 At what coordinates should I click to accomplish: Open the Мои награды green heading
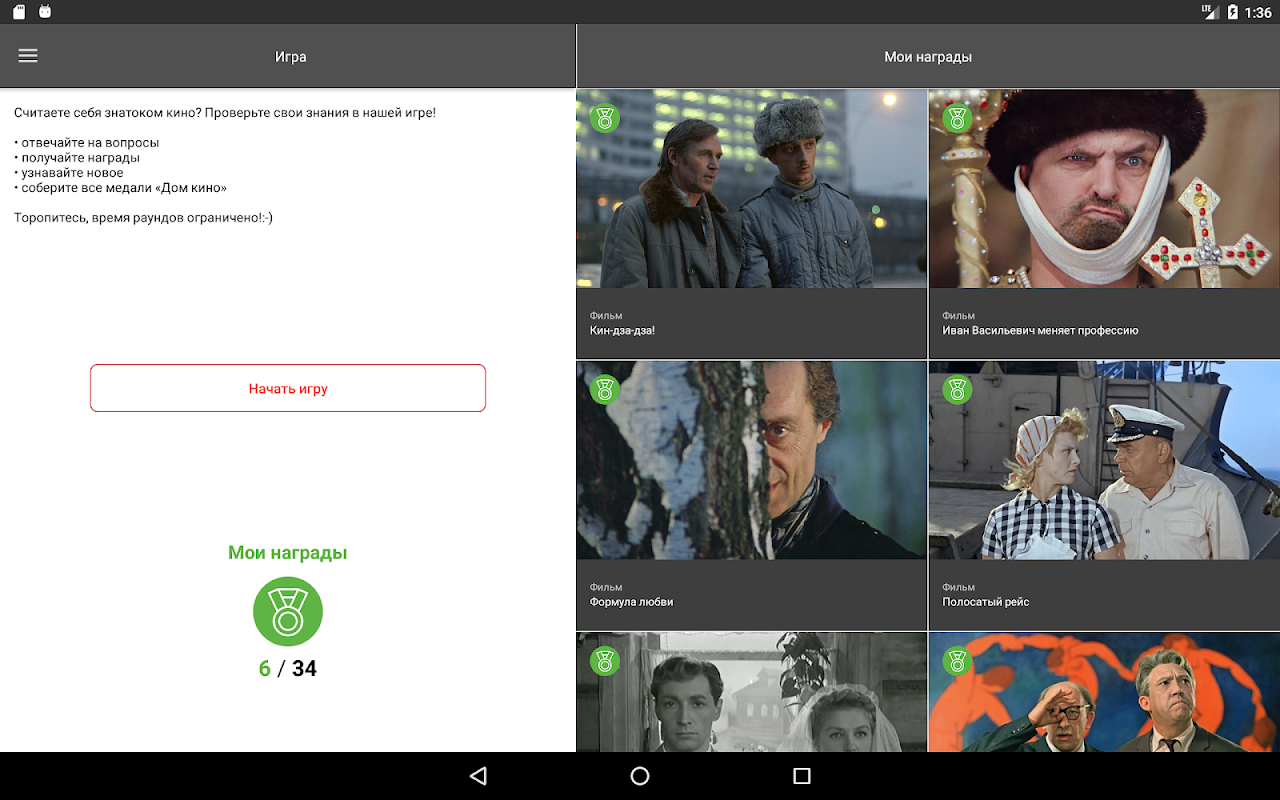[x=288, y=553]
